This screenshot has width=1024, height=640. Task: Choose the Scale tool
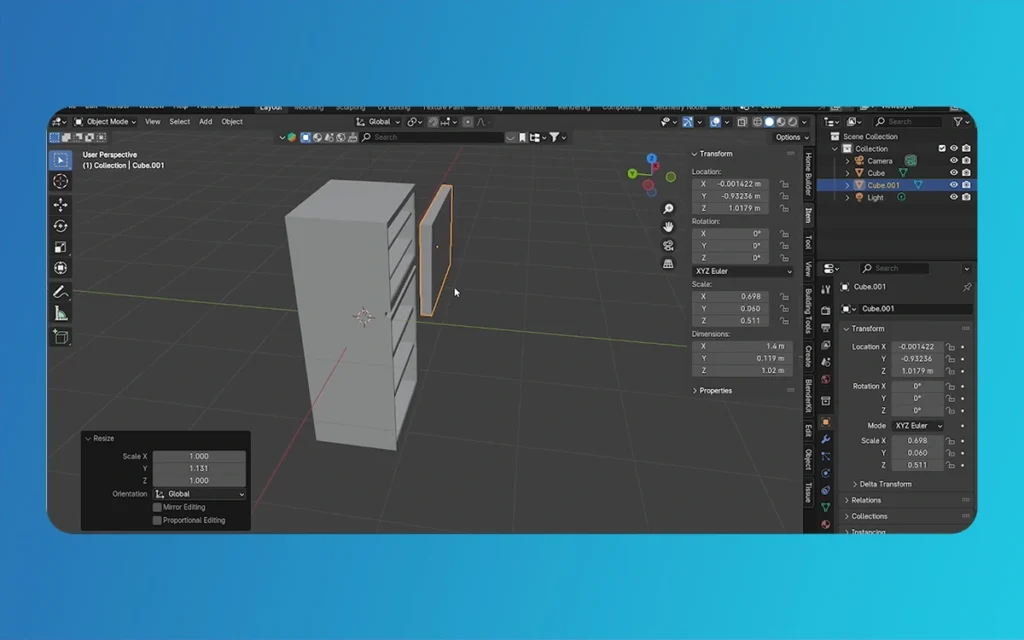(x=61, y=247)
